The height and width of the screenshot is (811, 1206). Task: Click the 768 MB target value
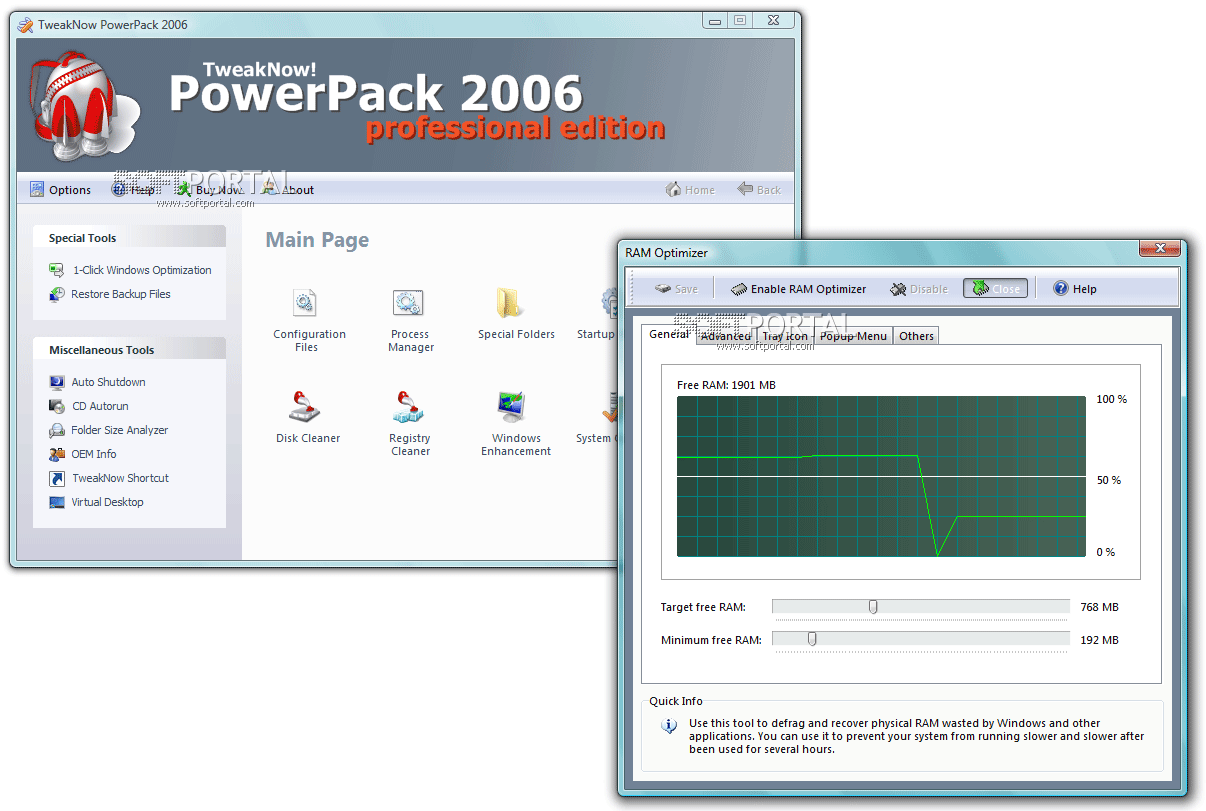1099,607
